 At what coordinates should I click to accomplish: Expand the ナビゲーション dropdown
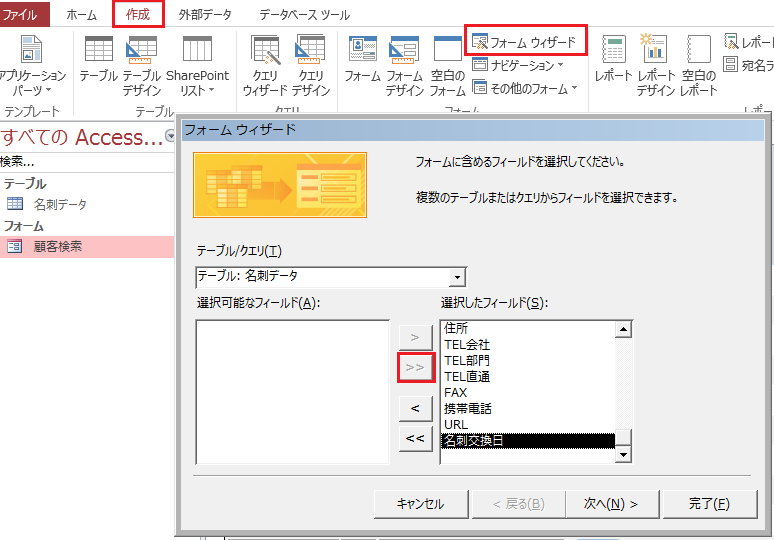520,65
